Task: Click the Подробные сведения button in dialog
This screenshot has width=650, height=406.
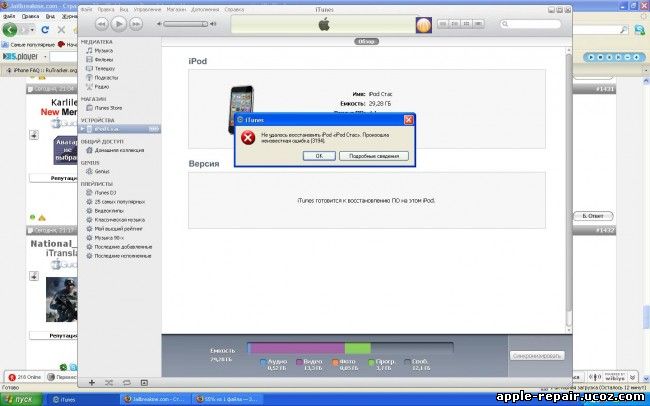Action: (x=374, y=156)
